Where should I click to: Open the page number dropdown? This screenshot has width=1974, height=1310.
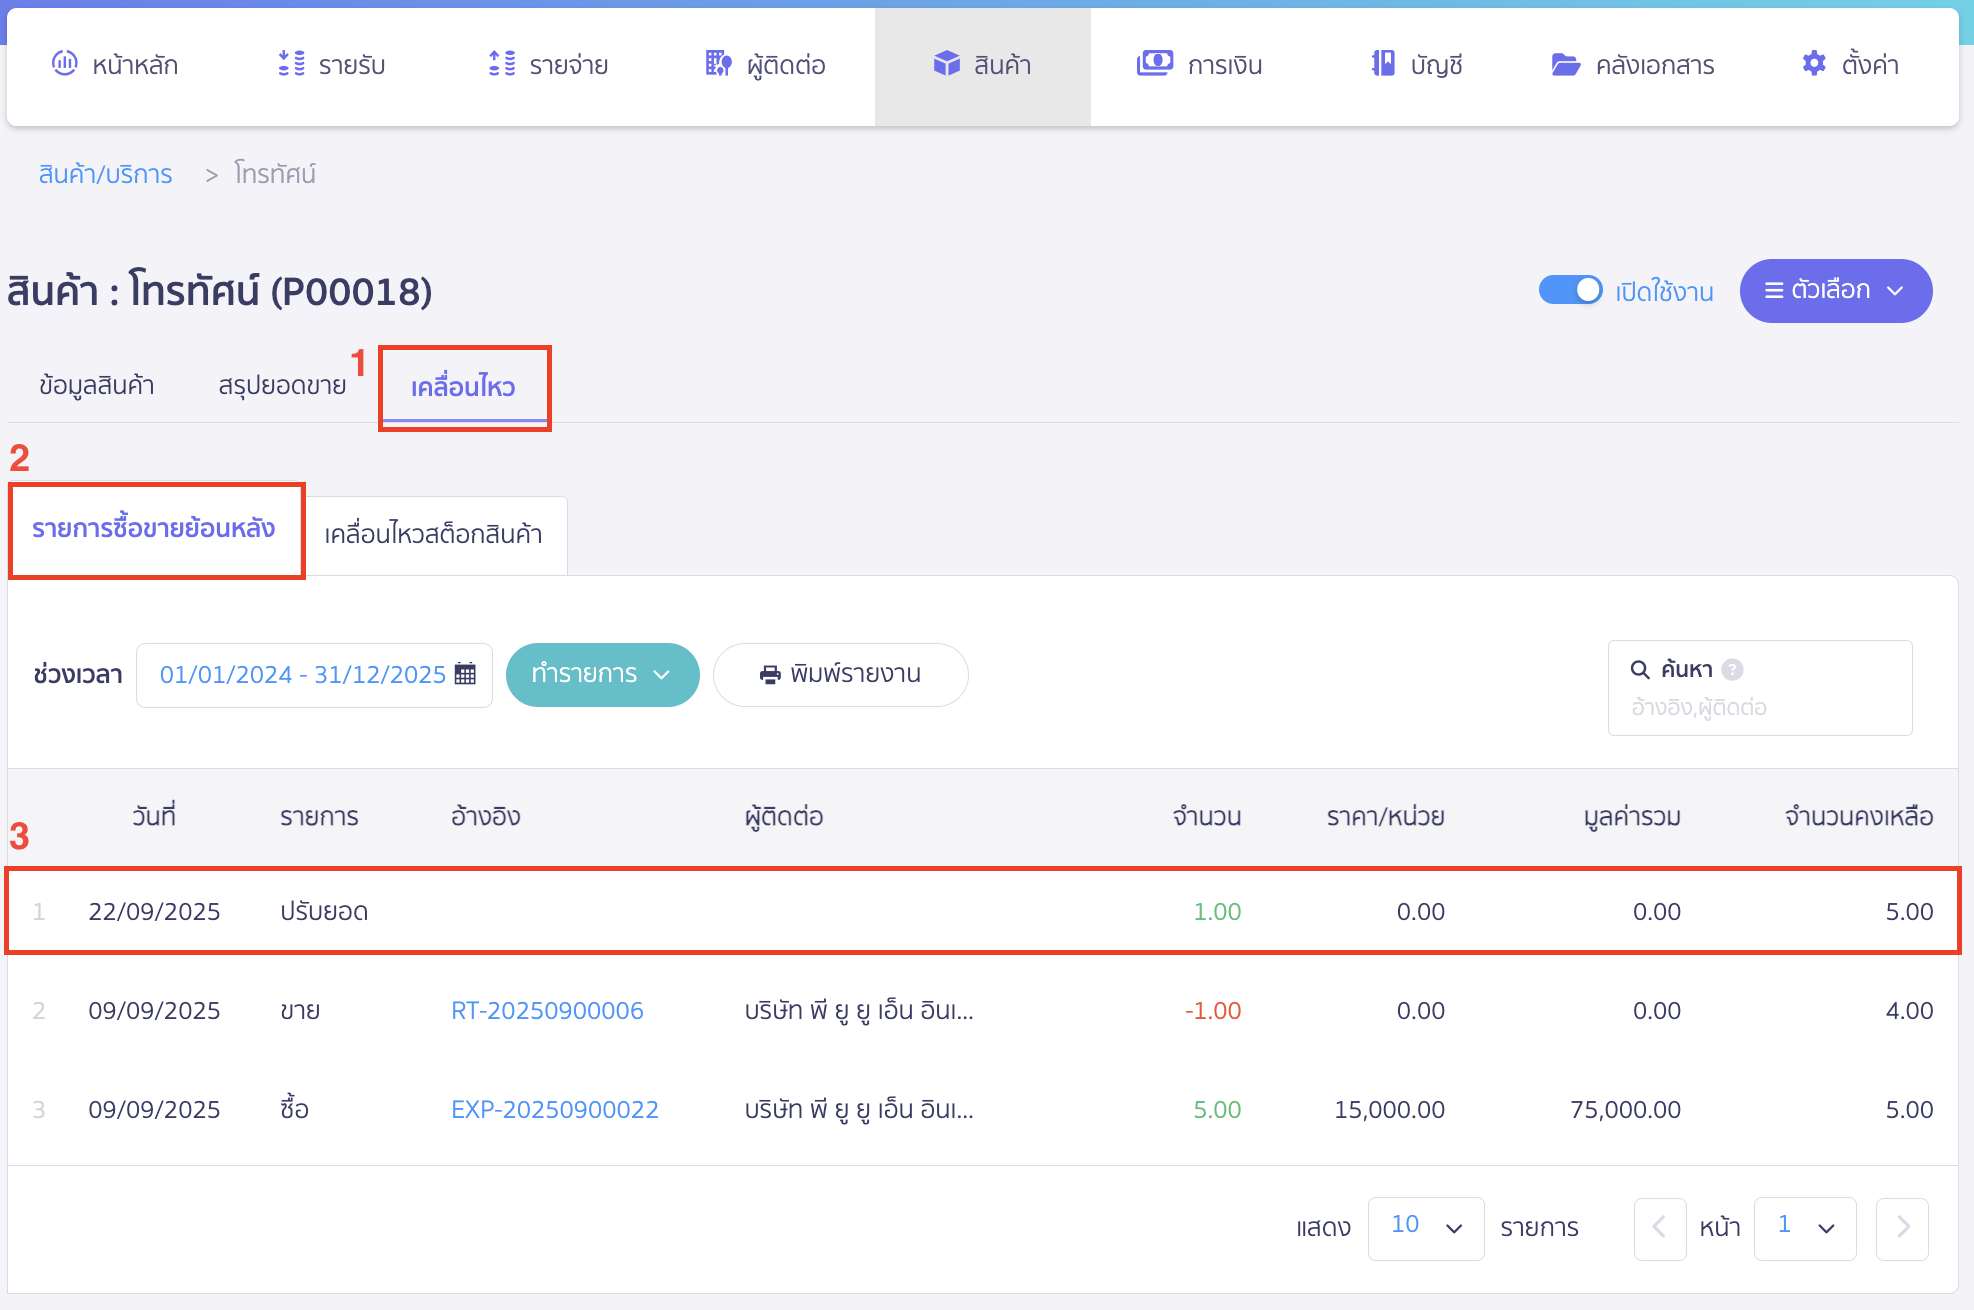(x=1804, y=1227)
